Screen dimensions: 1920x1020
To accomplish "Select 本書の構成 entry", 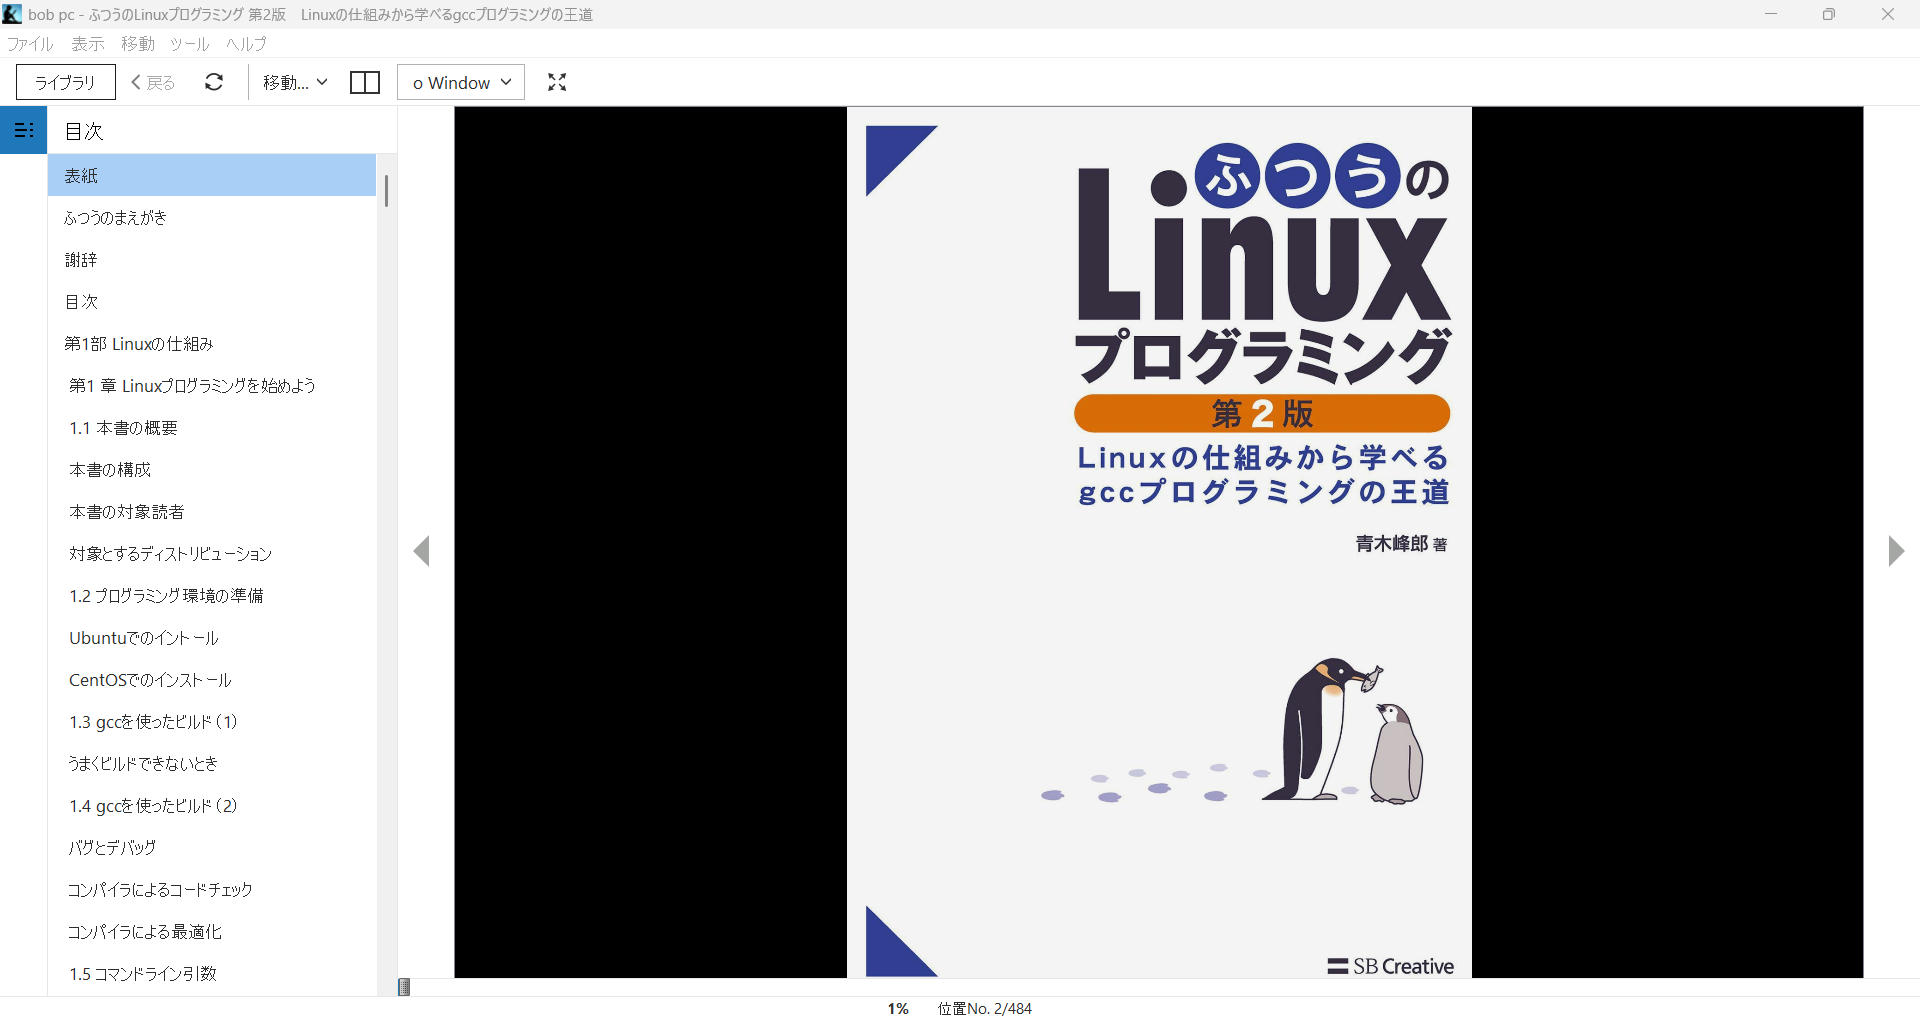I will coord(212,469).
